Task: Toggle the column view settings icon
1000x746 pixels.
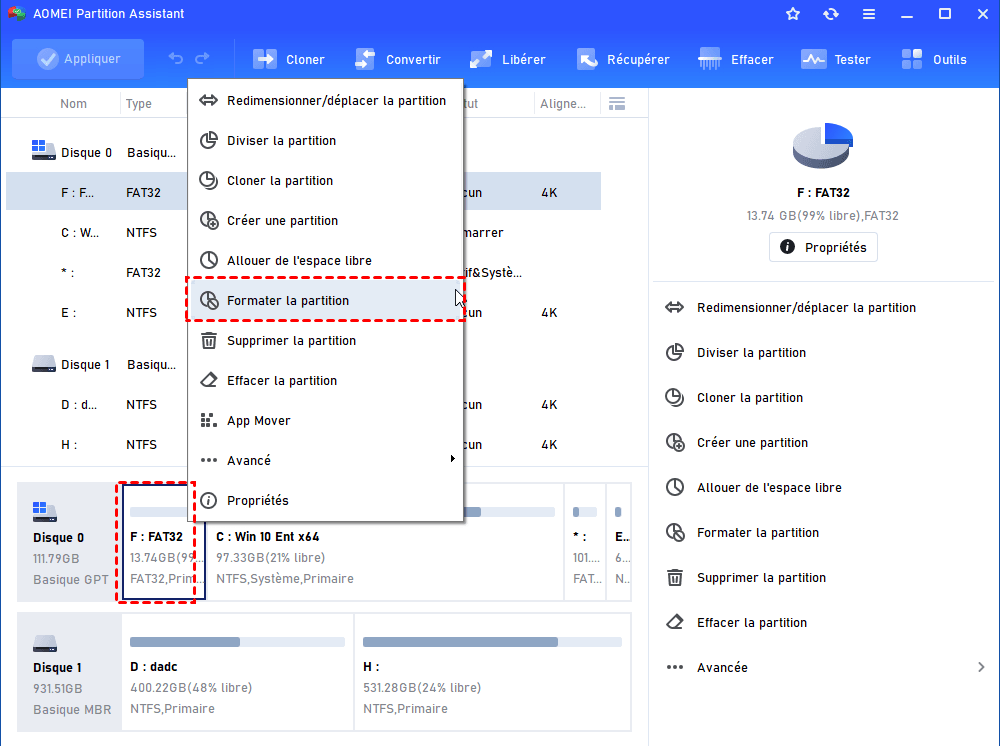Action: click(x=617, y=104)
